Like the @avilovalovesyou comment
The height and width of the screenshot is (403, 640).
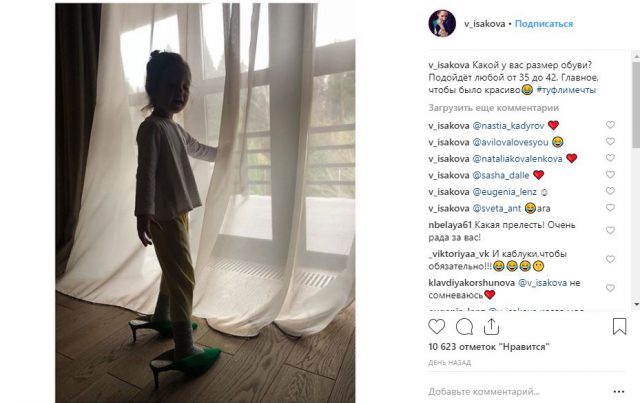[x=610, y=142]
